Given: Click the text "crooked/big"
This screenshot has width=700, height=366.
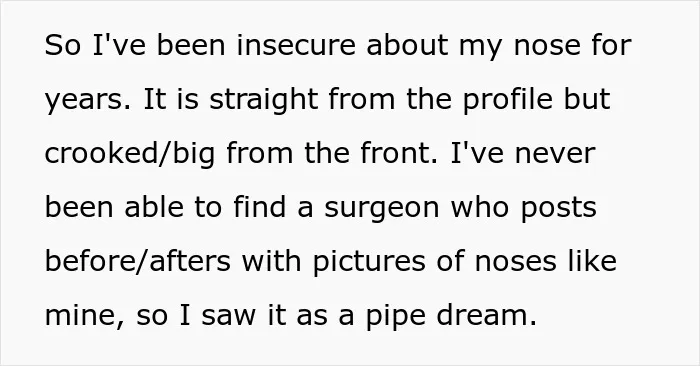Looking at the screenshot, I should click(130, 153).
